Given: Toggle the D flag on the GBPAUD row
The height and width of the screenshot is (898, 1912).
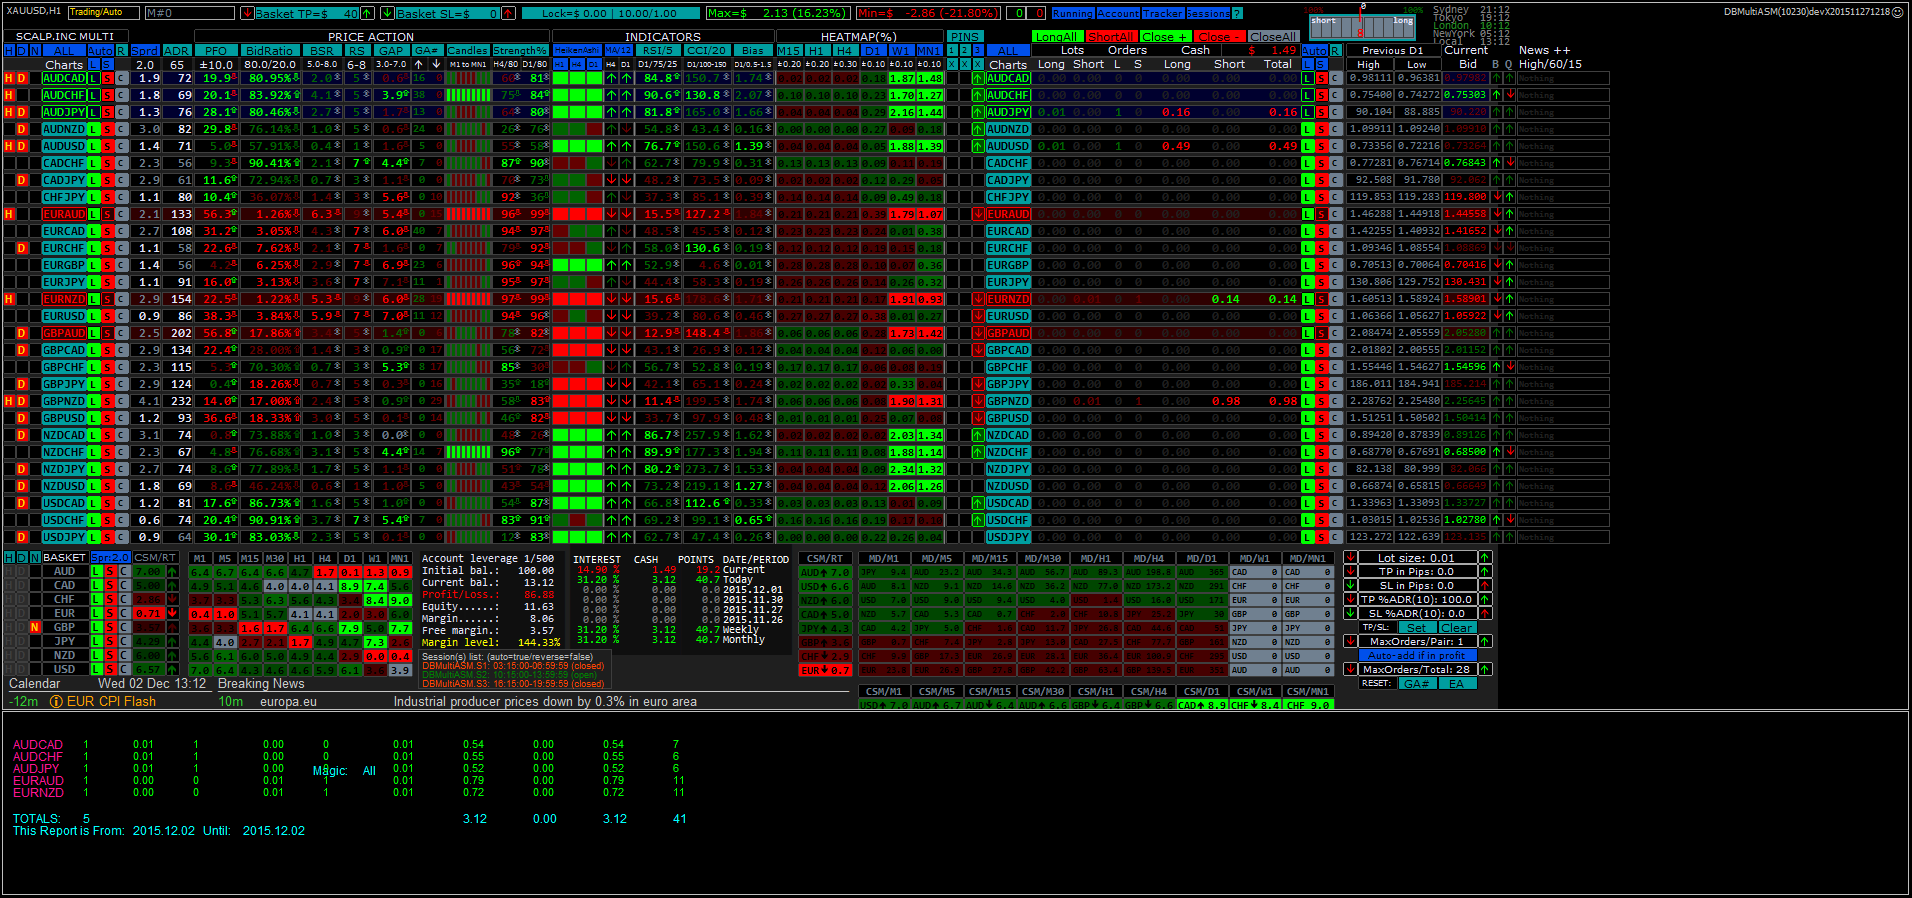Looking at the screenshot, I should point(21,333).
